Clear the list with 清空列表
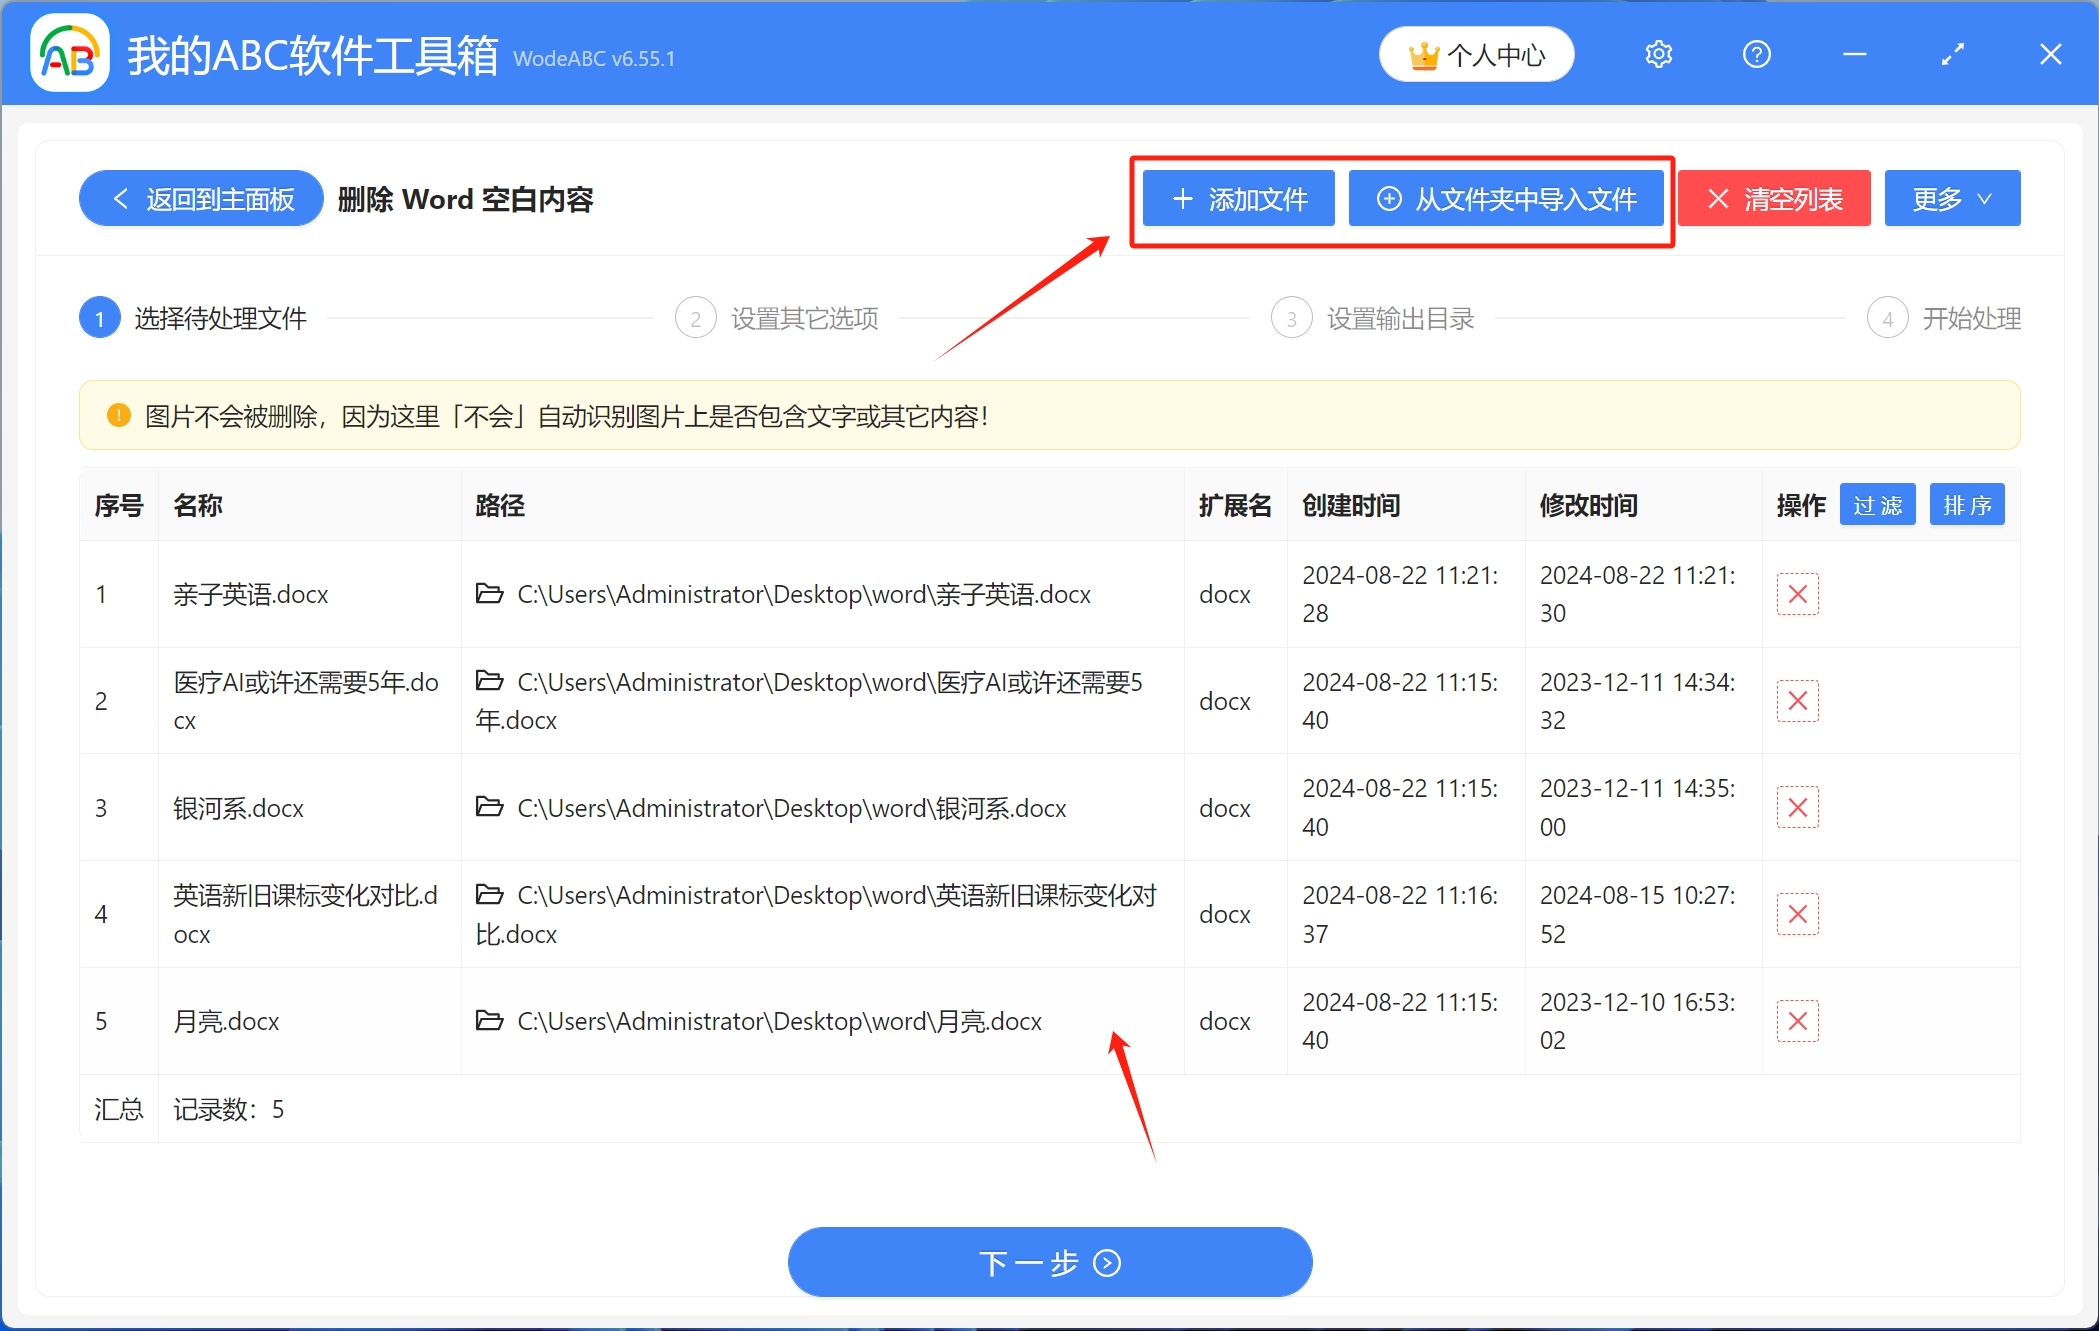 pyautogui.click(x=1774, y=199)
